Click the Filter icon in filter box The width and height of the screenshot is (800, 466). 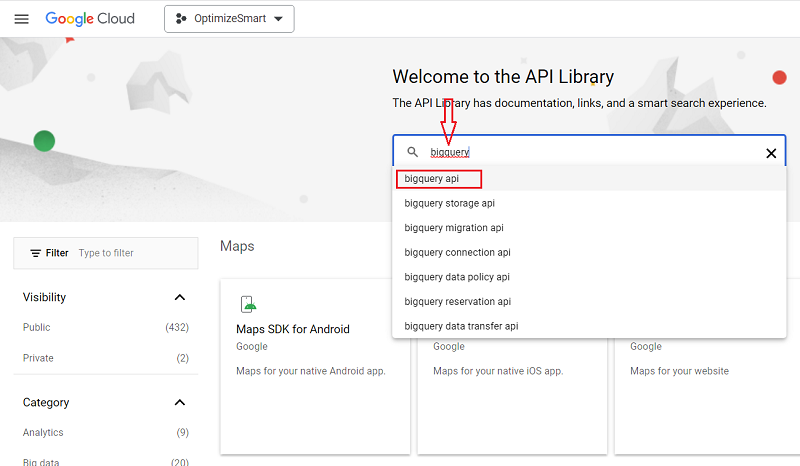click(35, 253)
